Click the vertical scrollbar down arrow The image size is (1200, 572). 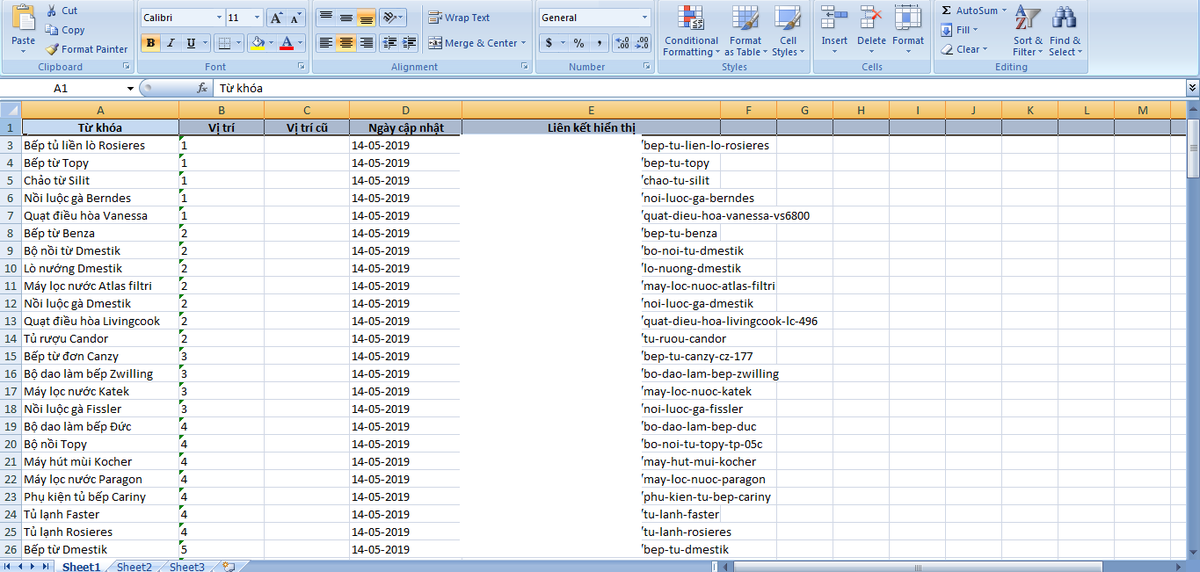(x=1193, y=550)
